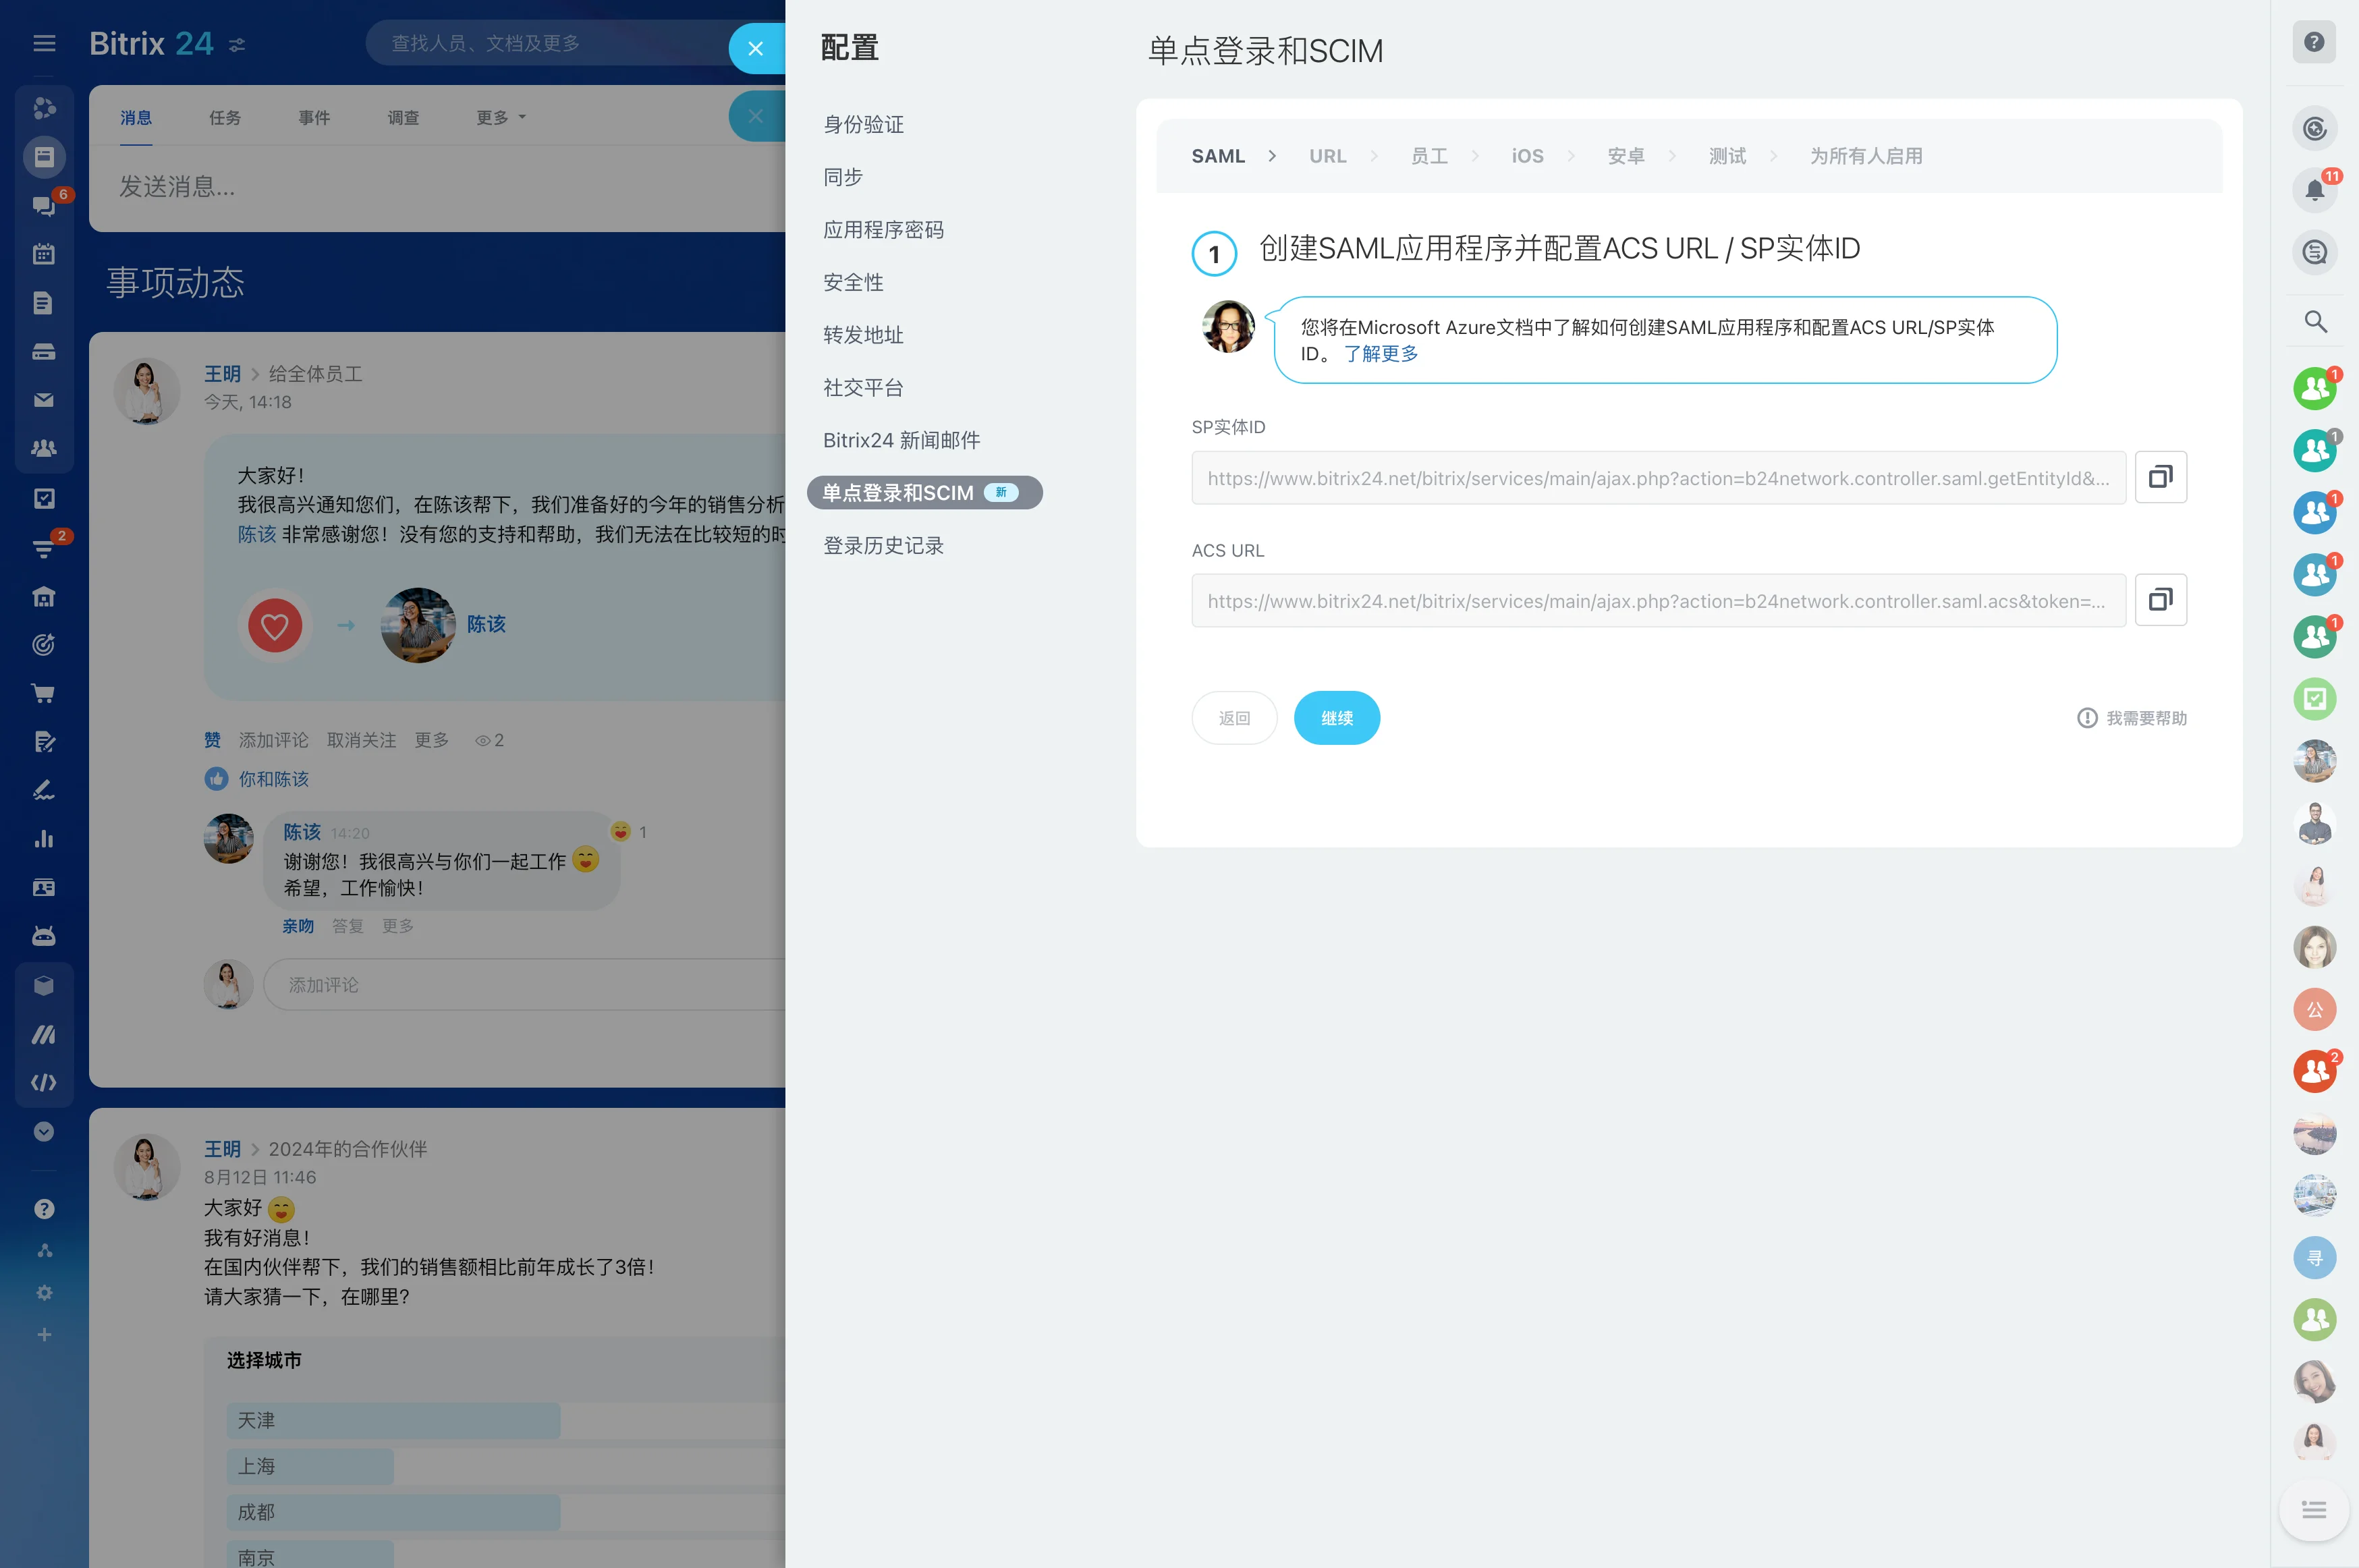The image size is (2359, 1568).
Task: Switch to 为所有人启用 wizard step
Action: point(1866,156)
